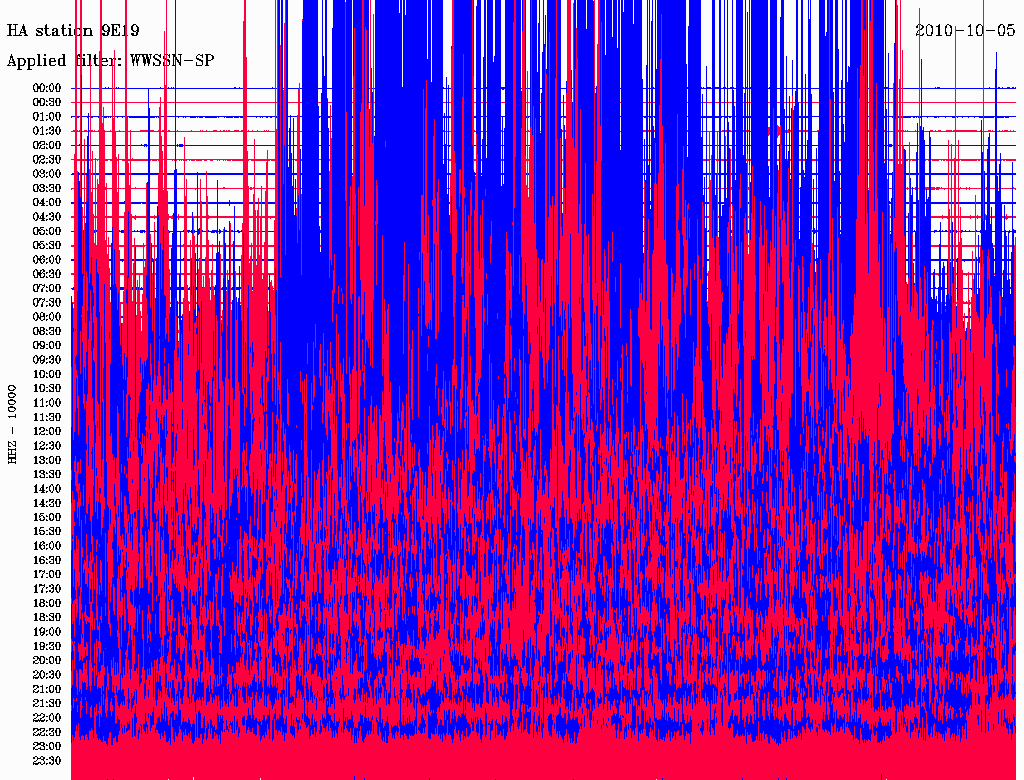This screenshot has width=1024, height=780.
Task: Click the 05:30 time label
Action: click(x=47, y=246)
